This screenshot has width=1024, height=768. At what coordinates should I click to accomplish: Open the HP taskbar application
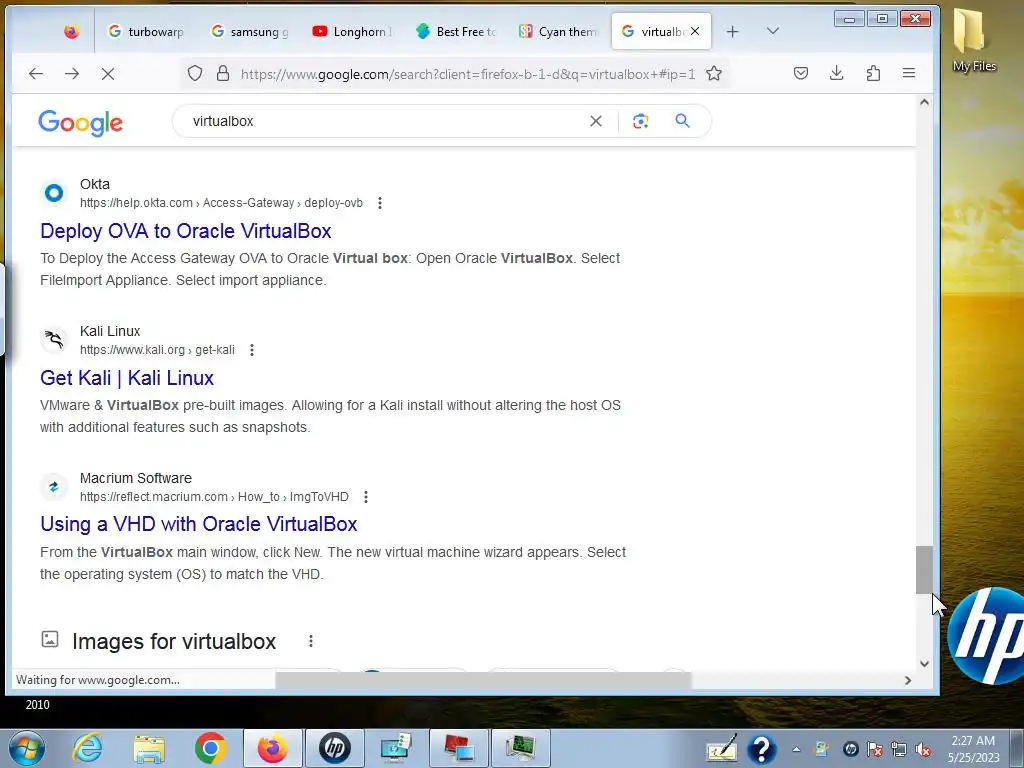pos(334,748)
